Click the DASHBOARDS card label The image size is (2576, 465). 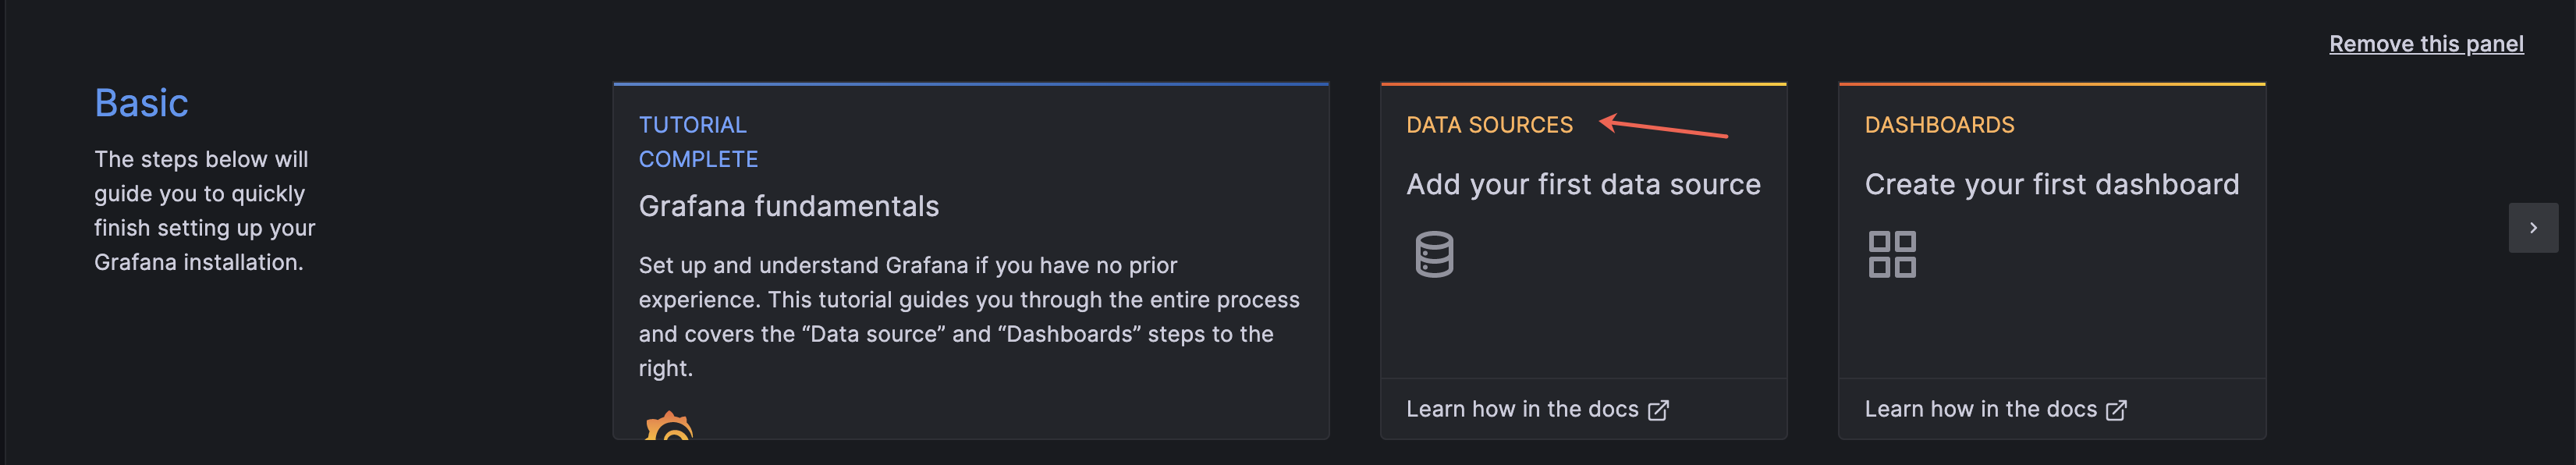tap(1939, 125)
